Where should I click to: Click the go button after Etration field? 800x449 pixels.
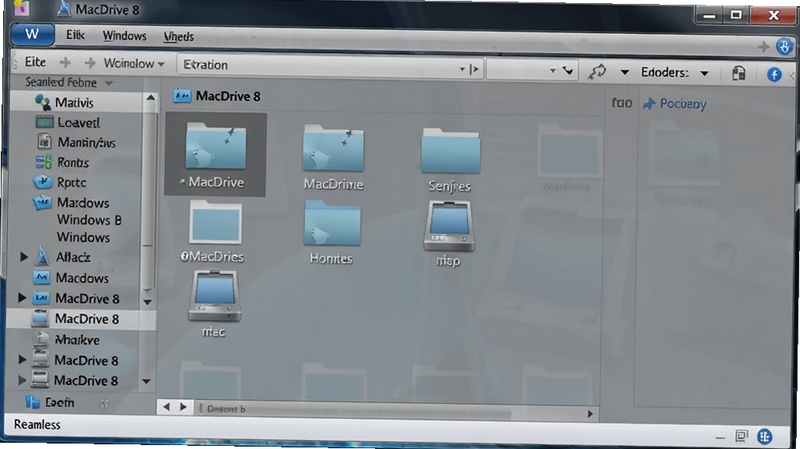point(474,68)
